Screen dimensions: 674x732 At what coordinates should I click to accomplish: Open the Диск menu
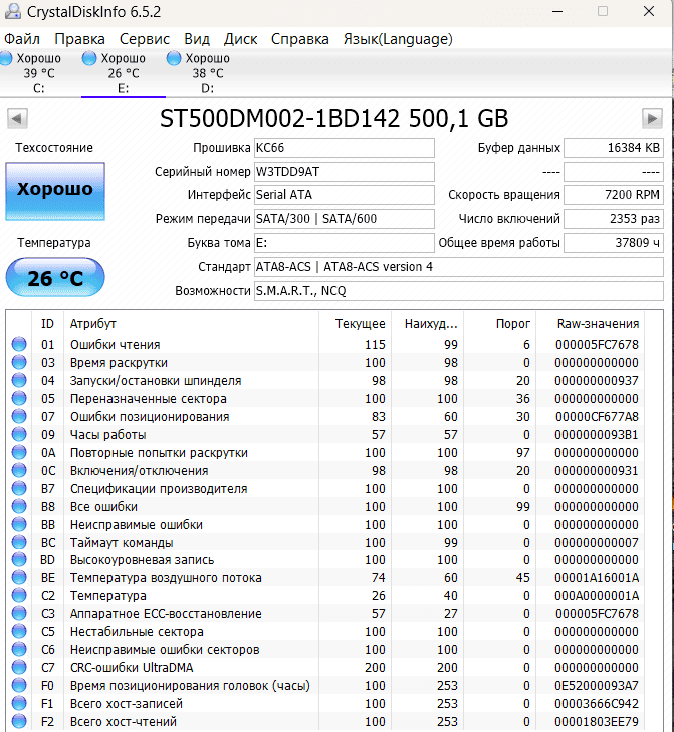pos(240,39)
